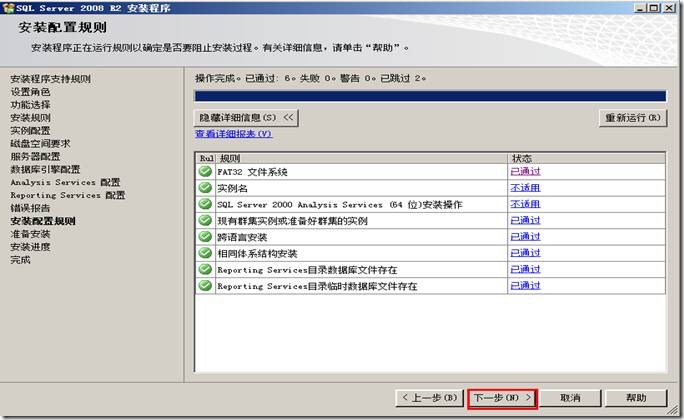This screenshot has width=684, height=420.
Task: Click check icon for Reporting Services目录临时数据库文件存在
Action: [x=205, y=286]
